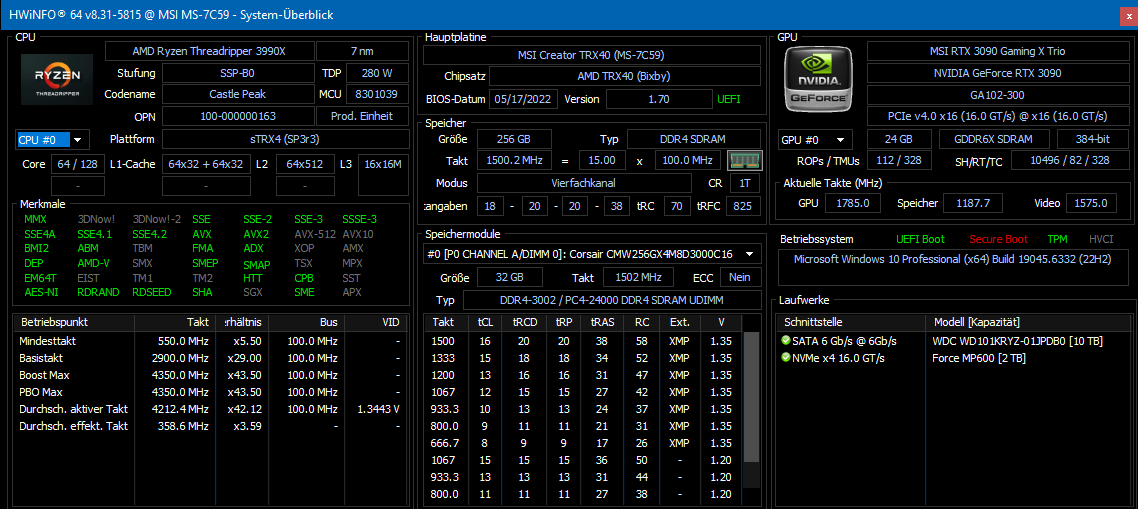The height and width of the screenshot is (509, 1138).
Task: Click the OPN value 100-000000163
Action: point(237,116)
